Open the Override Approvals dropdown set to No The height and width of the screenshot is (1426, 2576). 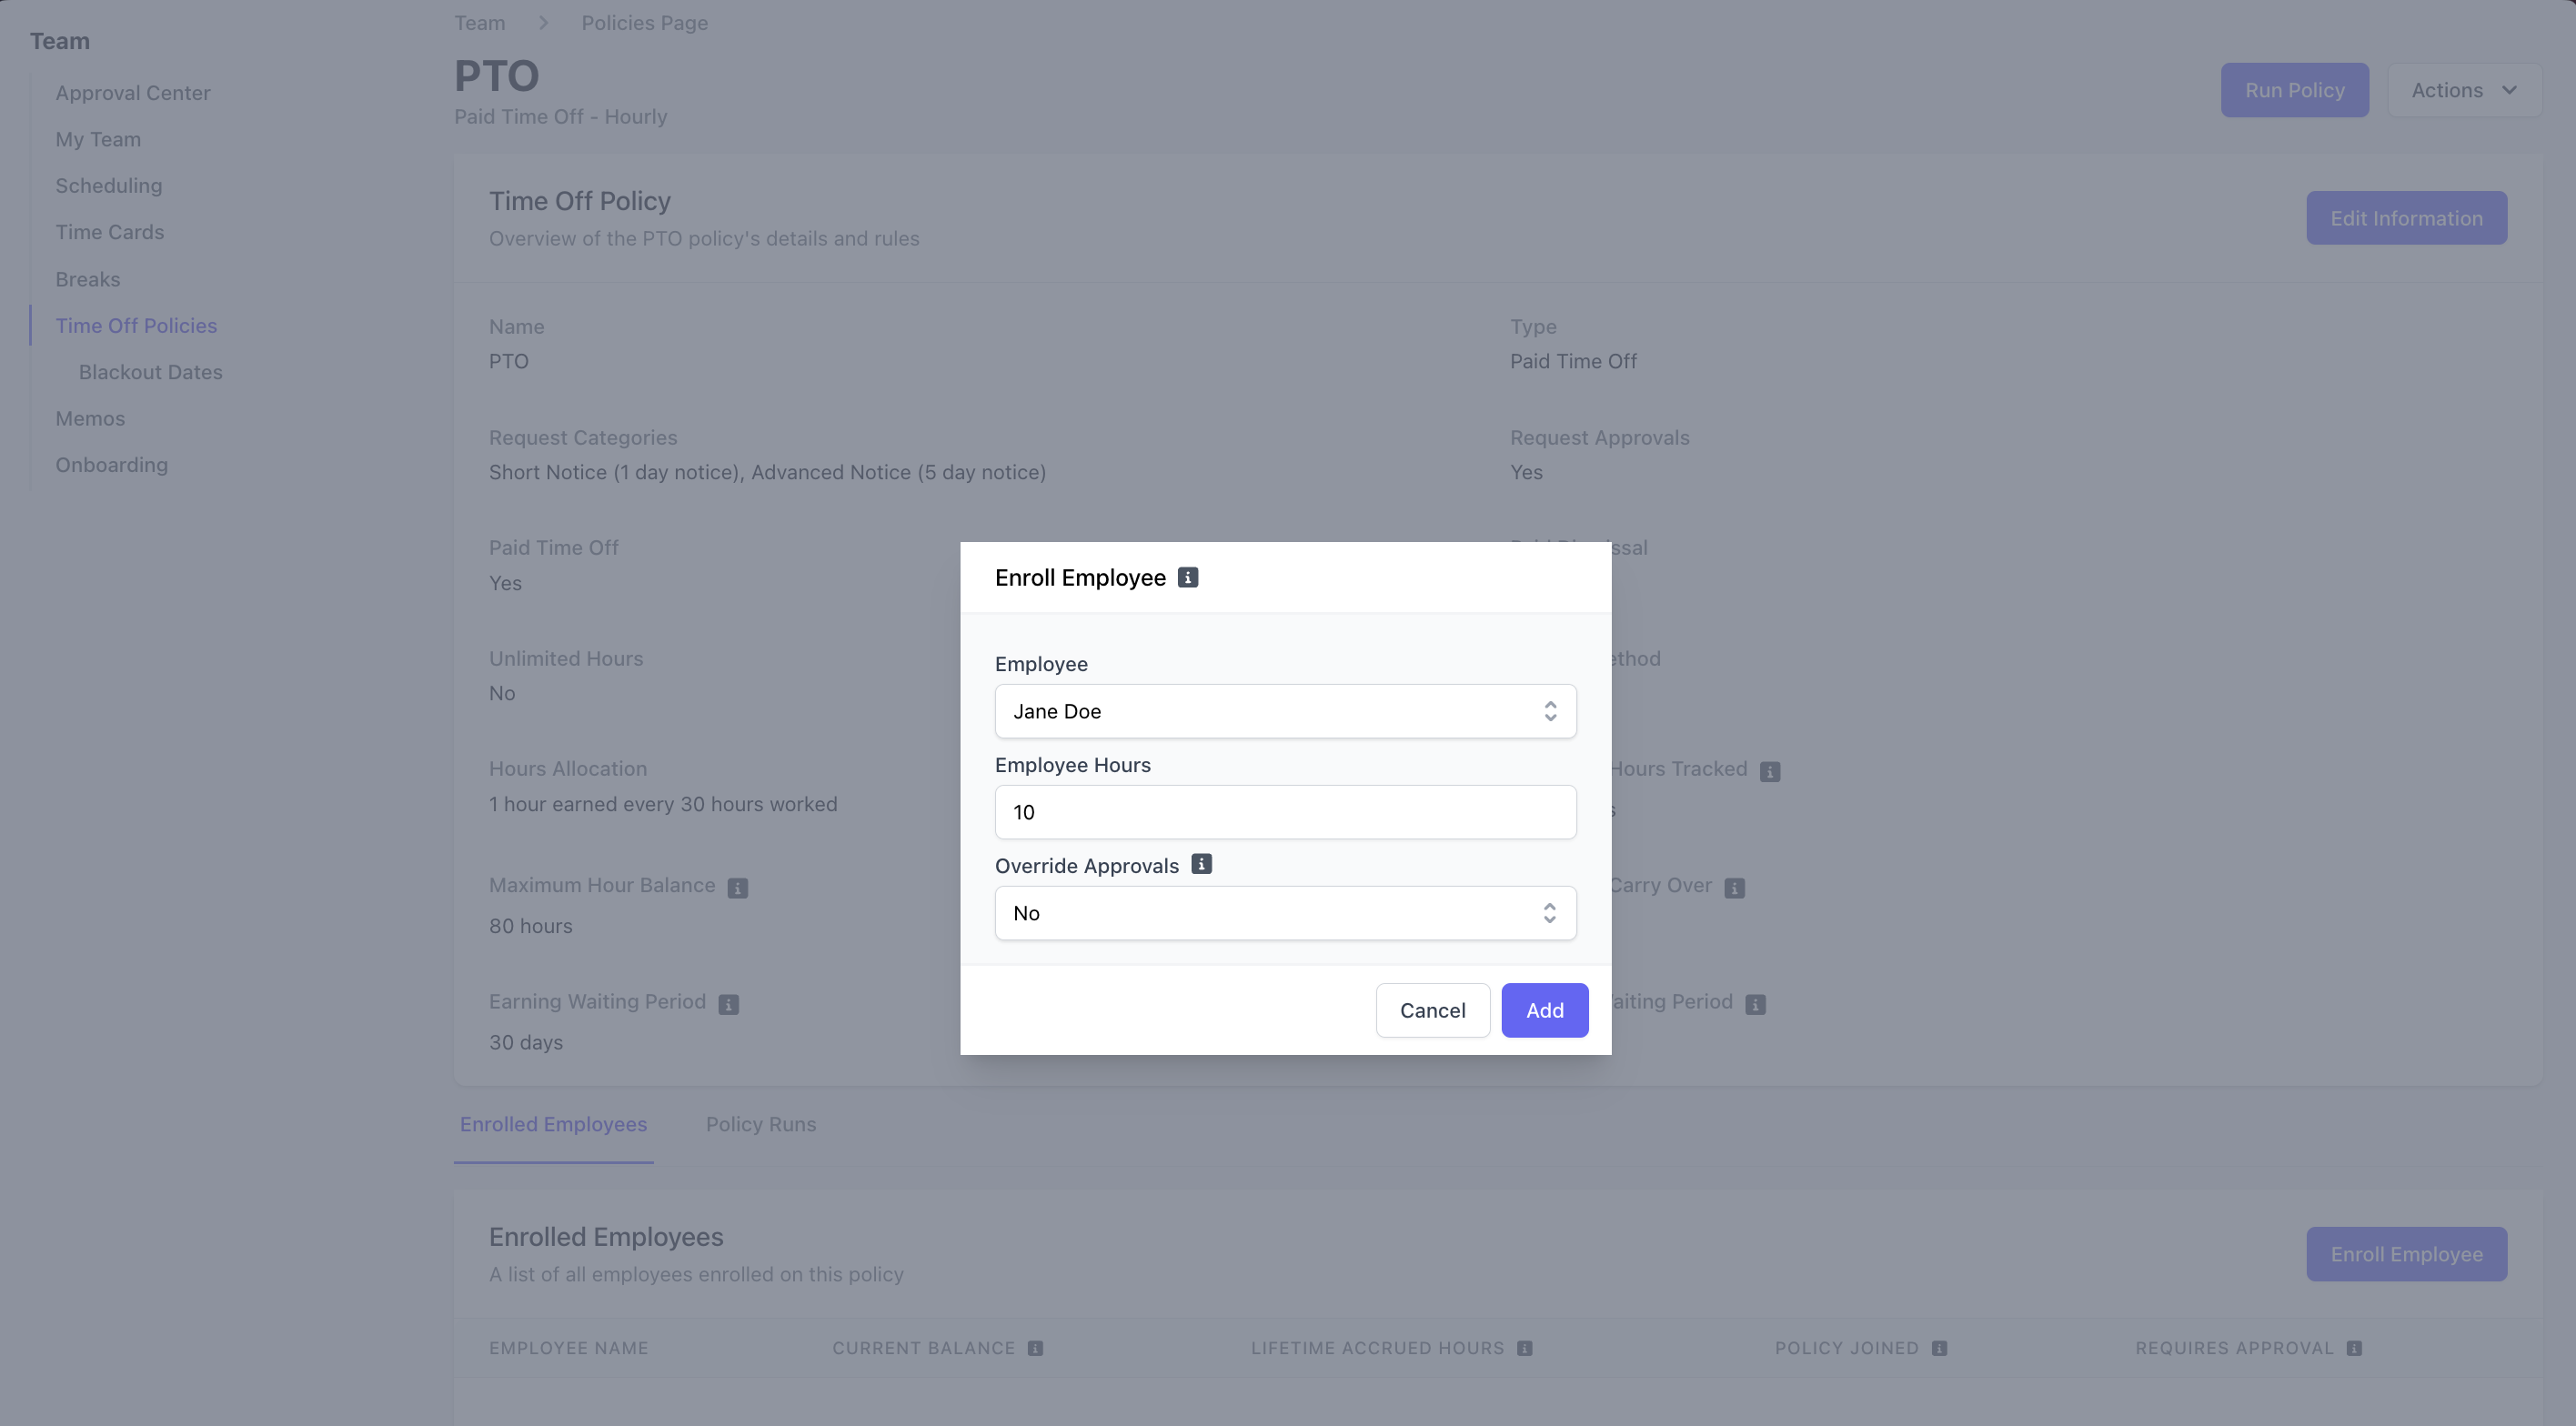click(1285, 913)
